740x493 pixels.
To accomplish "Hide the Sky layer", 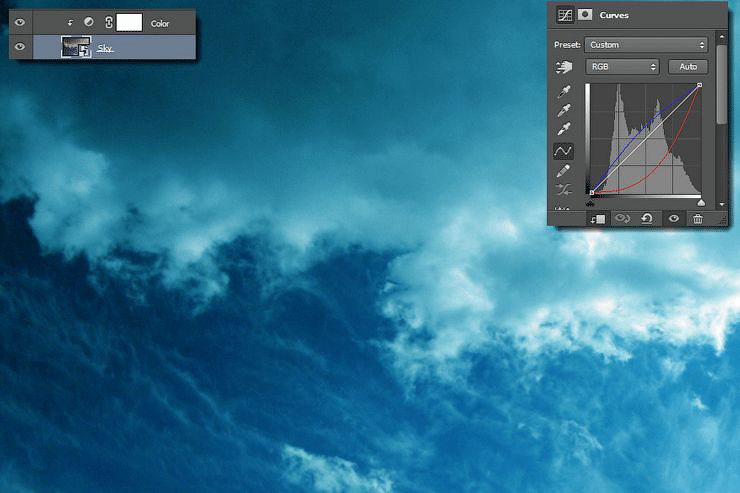I will [20, 47].
